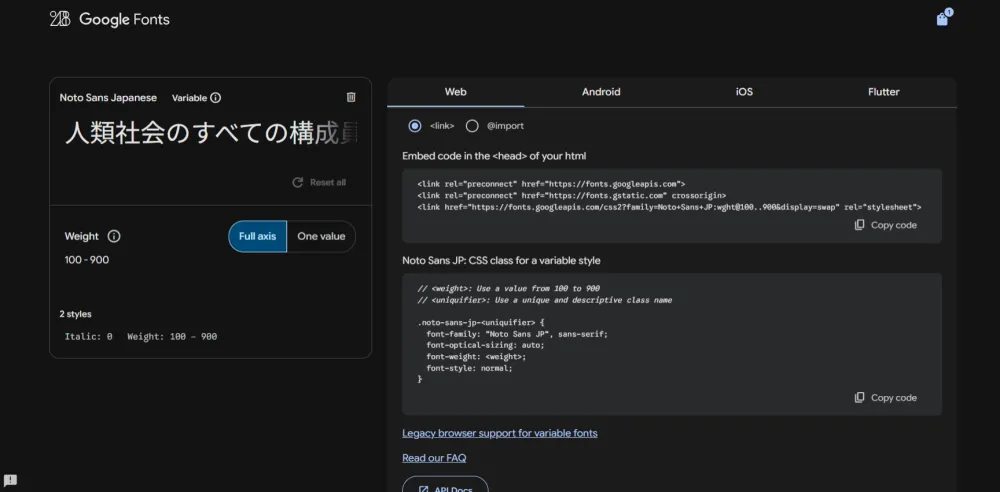The width and height of the screenshot is (1000, 492).
Task: Click the Noto Sans Japanese font name
Action: [108, 98]
